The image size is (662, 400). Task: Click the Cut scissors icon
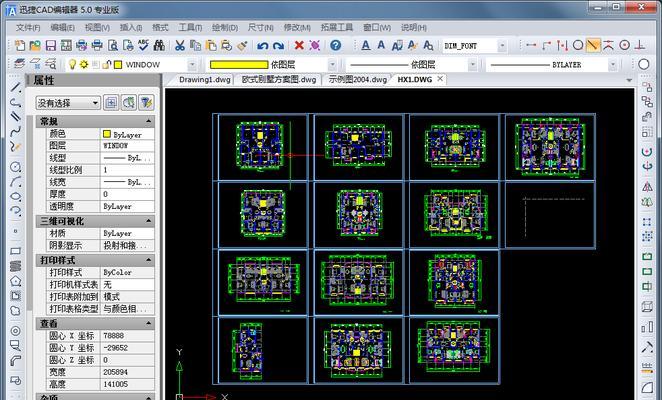(180, 45)
